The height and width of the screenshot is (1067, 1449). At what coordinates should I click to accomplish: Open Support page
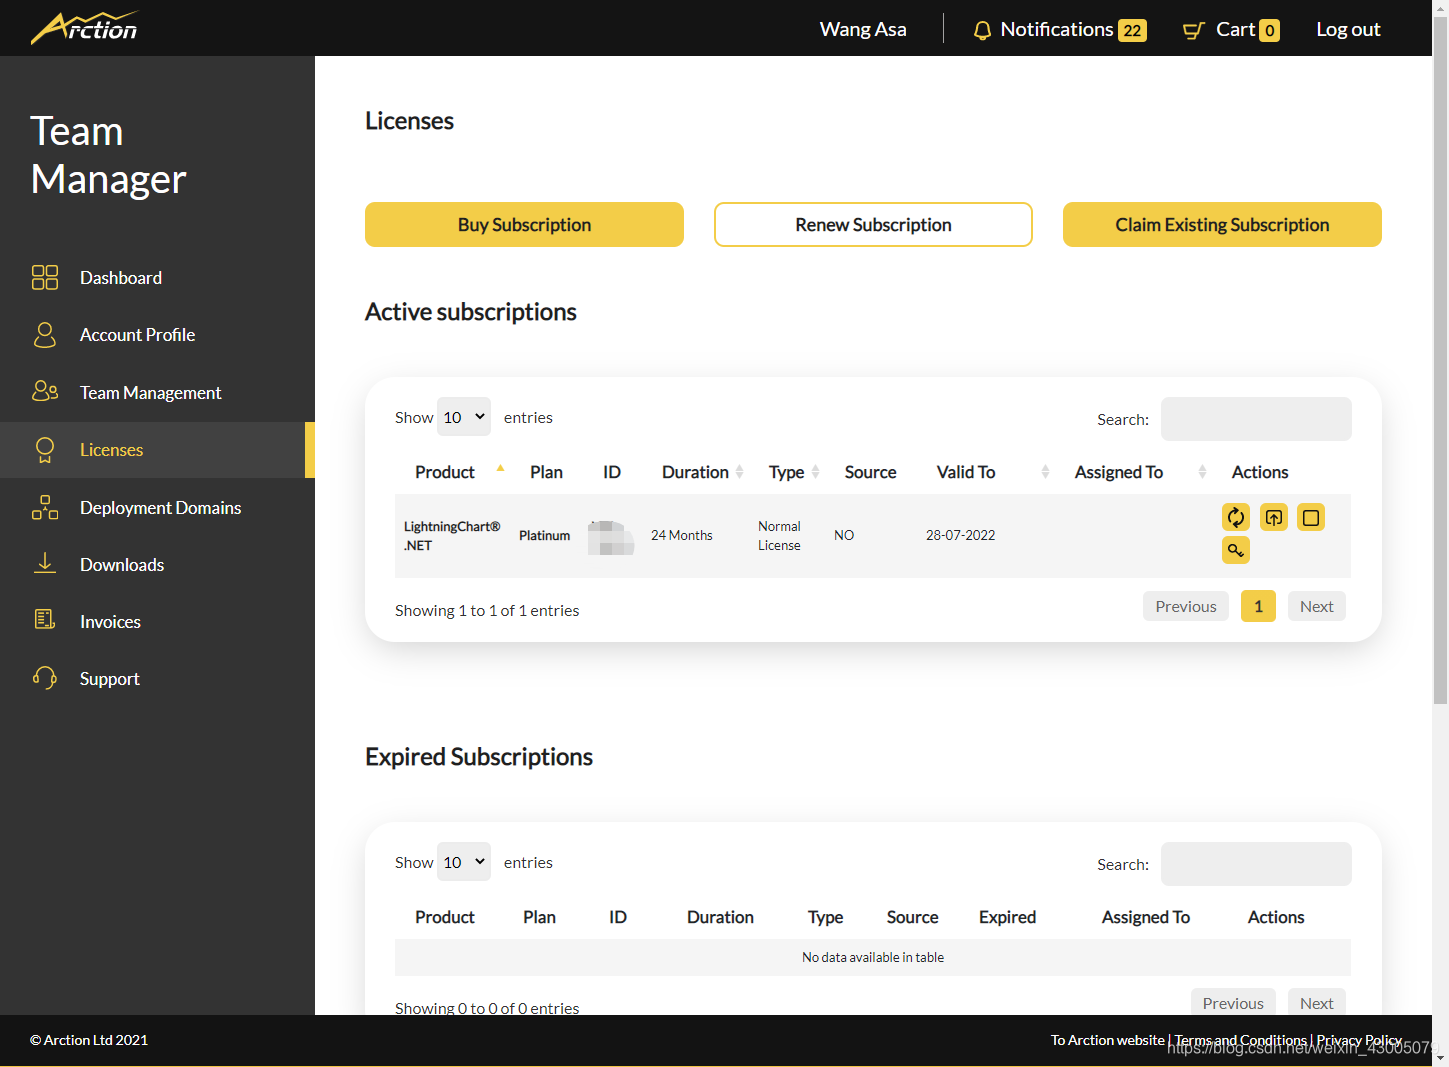(x=109, y=679)
